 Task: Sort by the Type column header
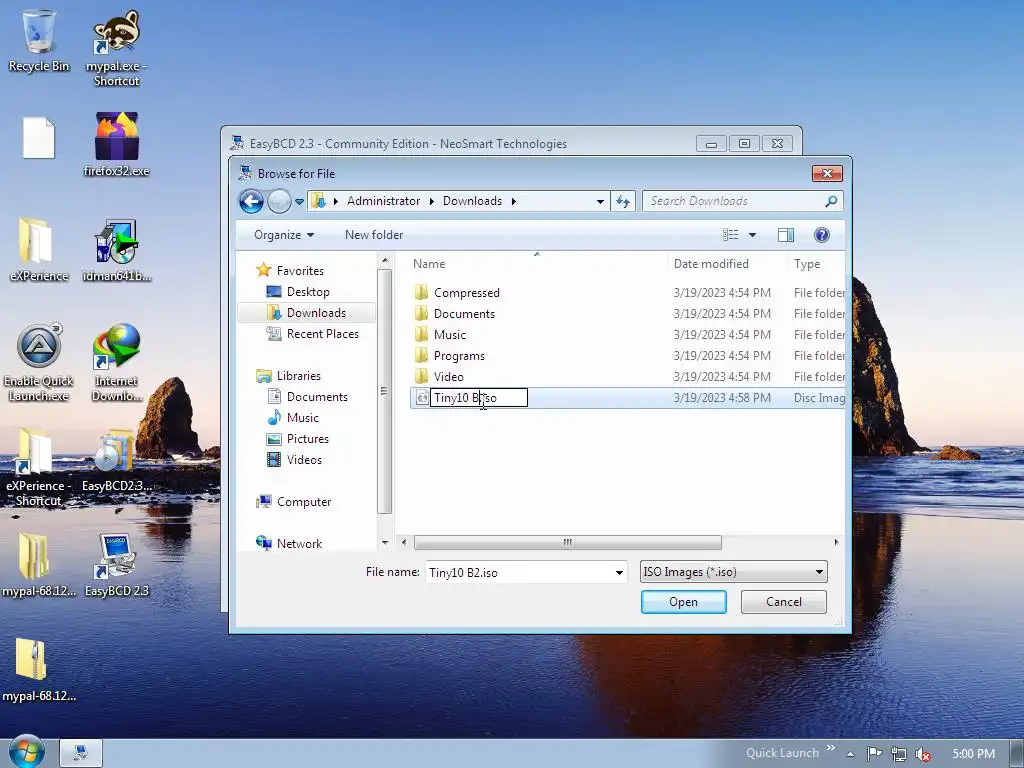tap(807, 264)
